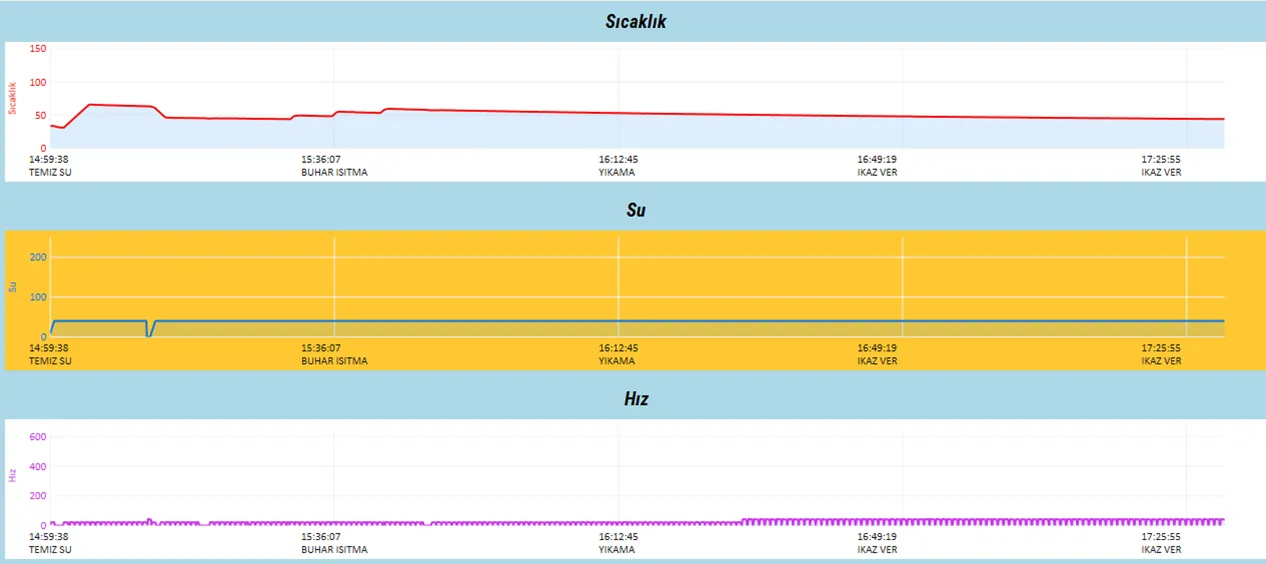
Task: Click the 600 tick on the Hız axis
Action: [38, 437]
